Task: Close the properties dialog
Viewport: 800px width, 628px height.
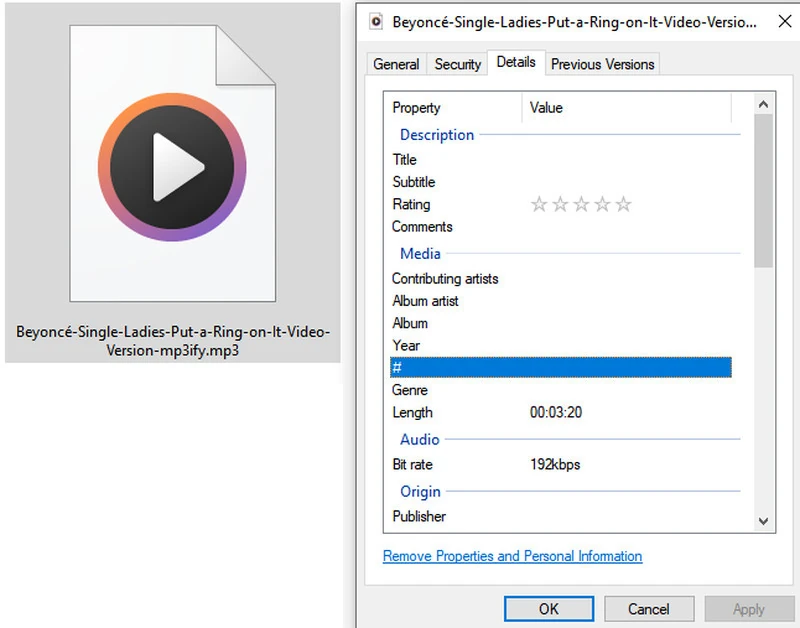Action: pos(785,21)
